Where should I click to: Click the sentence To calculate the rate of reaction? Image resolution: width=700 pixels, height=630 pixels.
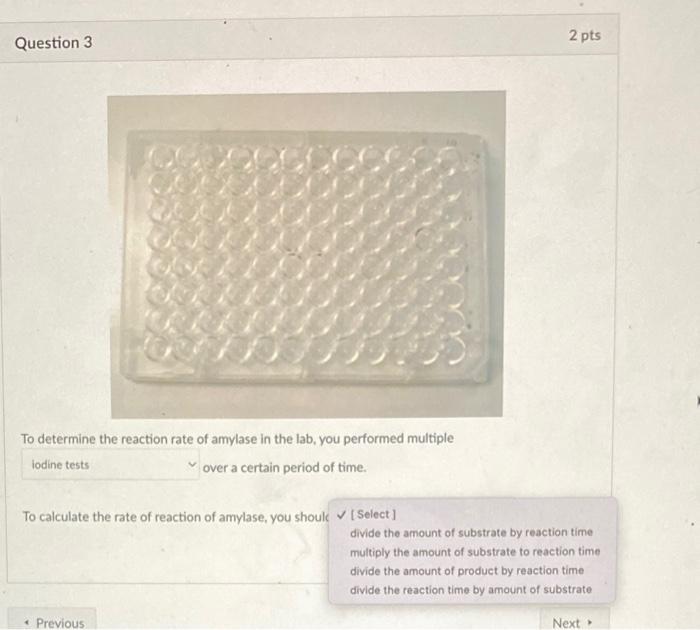coord(175,517)
